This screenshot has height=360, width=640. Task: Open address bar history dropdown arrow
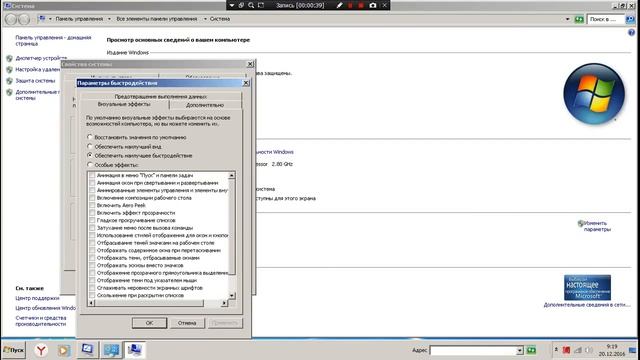coord(567,19)
